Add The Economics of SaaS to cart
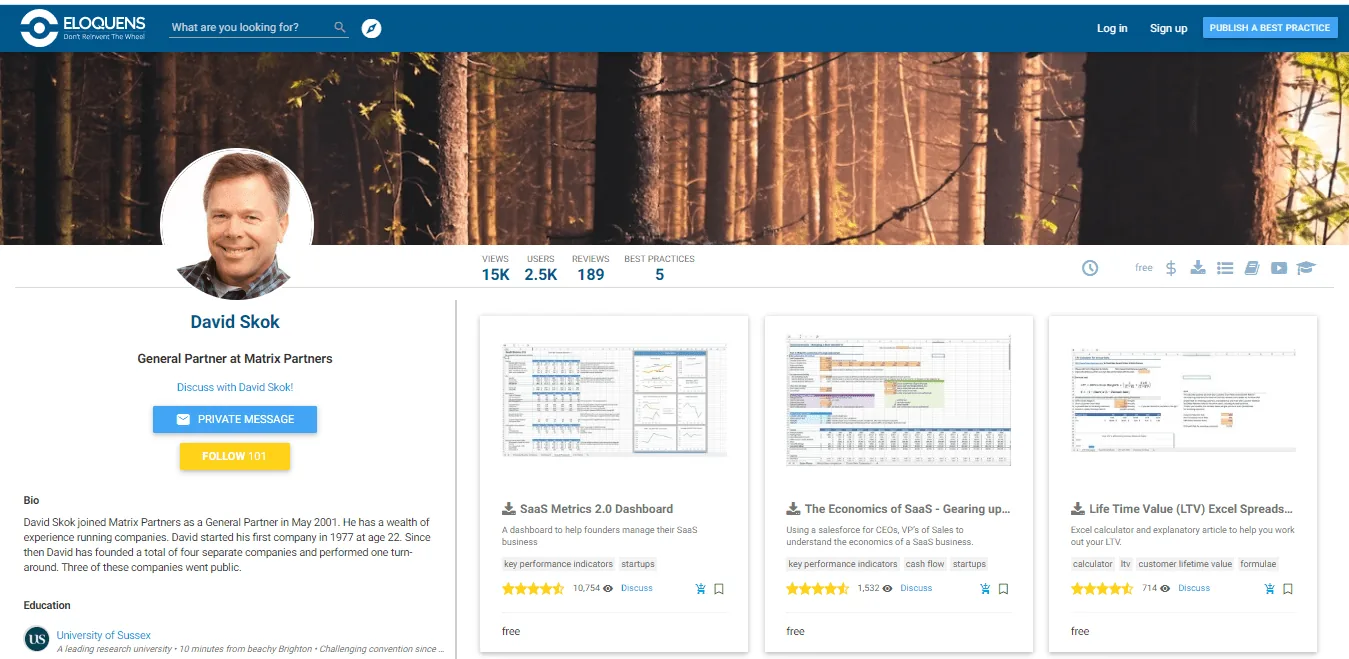 coord(985,589)
